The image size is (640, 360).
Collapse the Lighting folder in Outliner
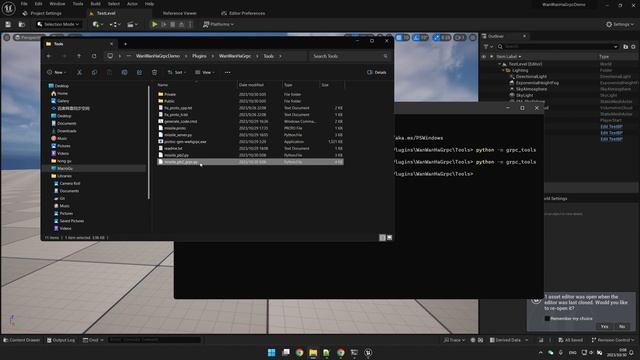pos(503,70)
